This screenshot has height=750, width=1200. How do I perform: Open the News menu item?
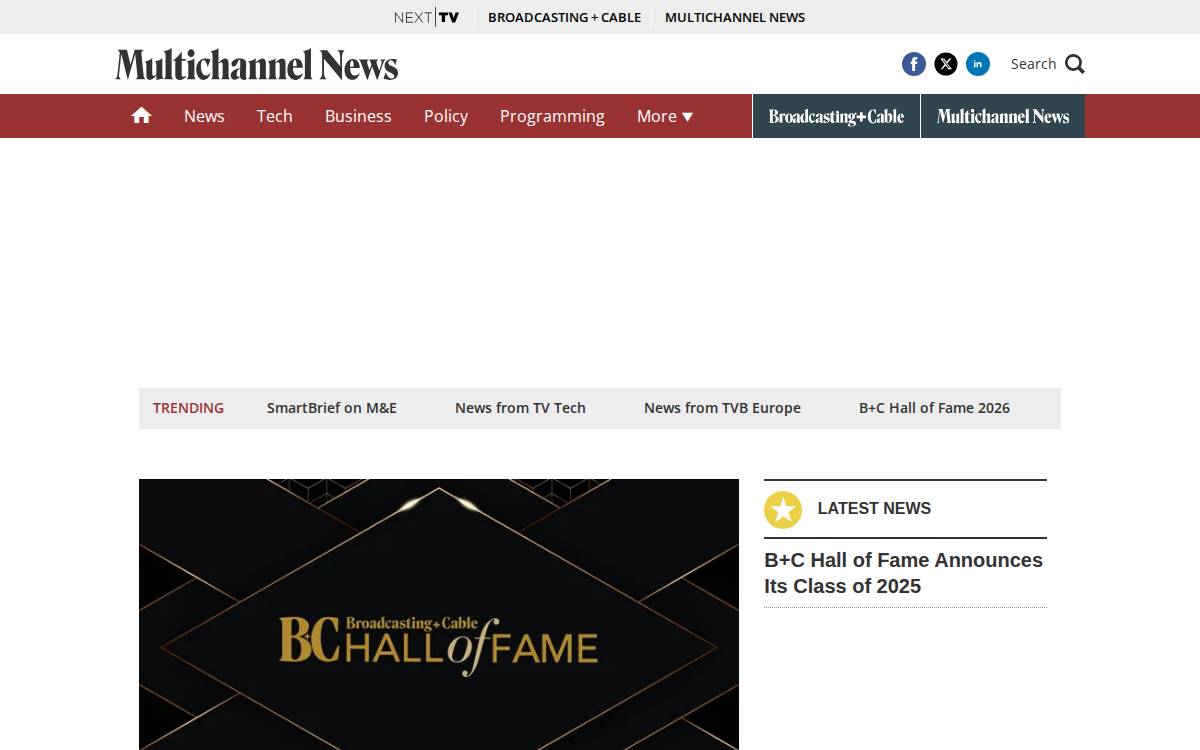tap(204, 116)
